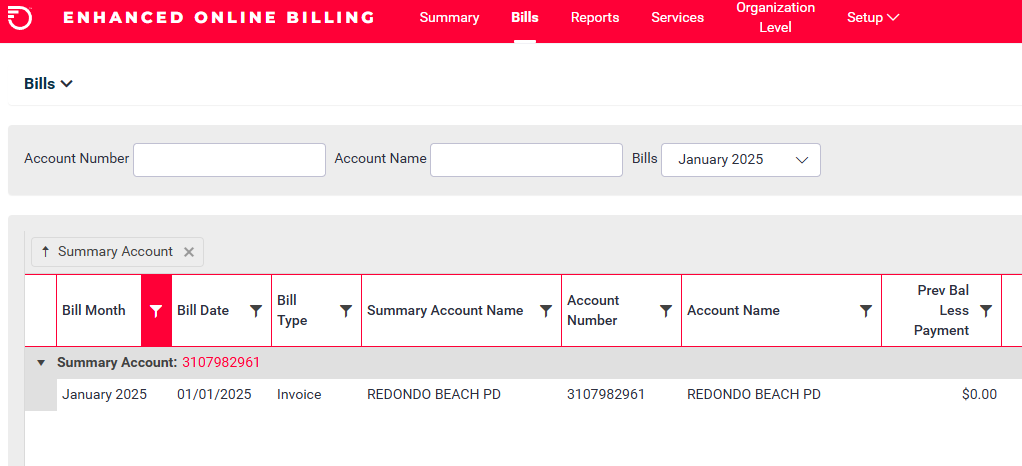The image size is (1022, 466).
Task: Open the Bill Type filter icon
Action: click(346, 311)
